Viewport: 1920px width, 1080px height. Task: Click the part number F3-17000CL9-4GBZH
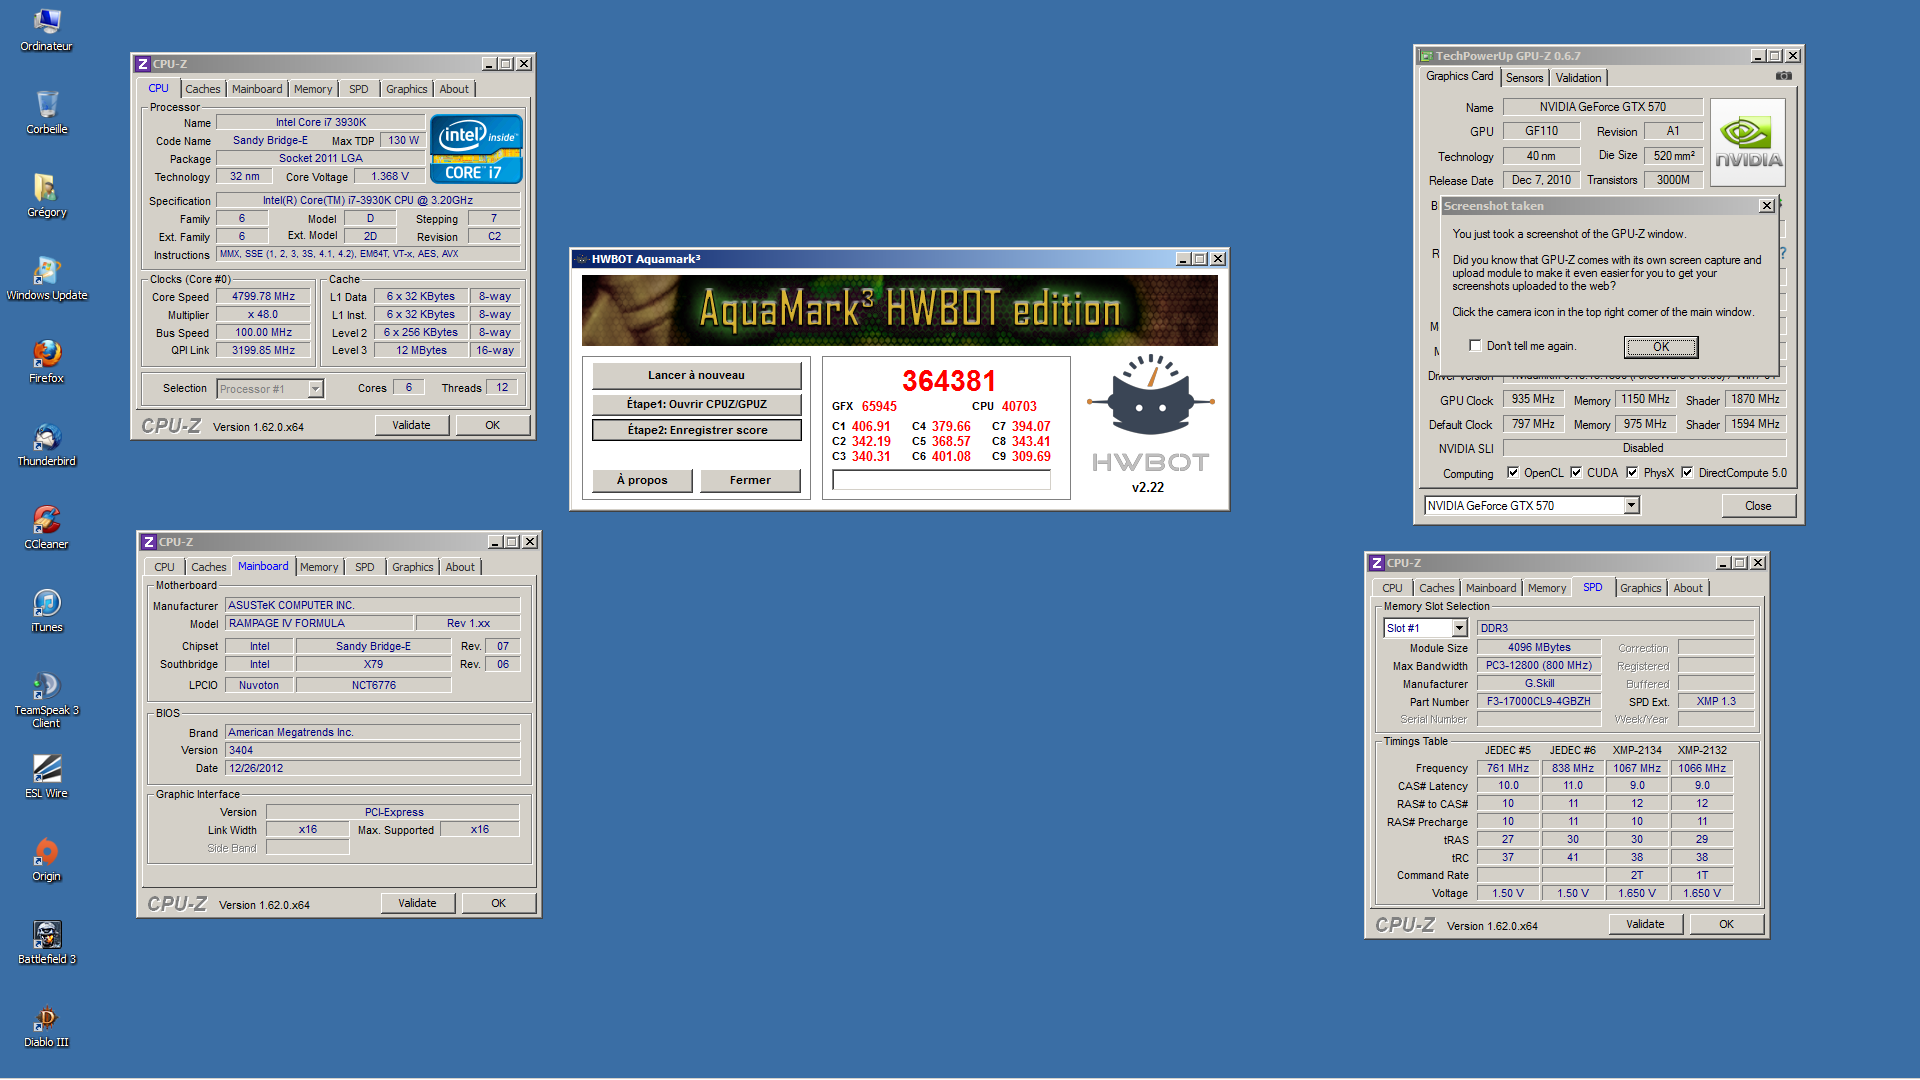tap(1538, 702)
